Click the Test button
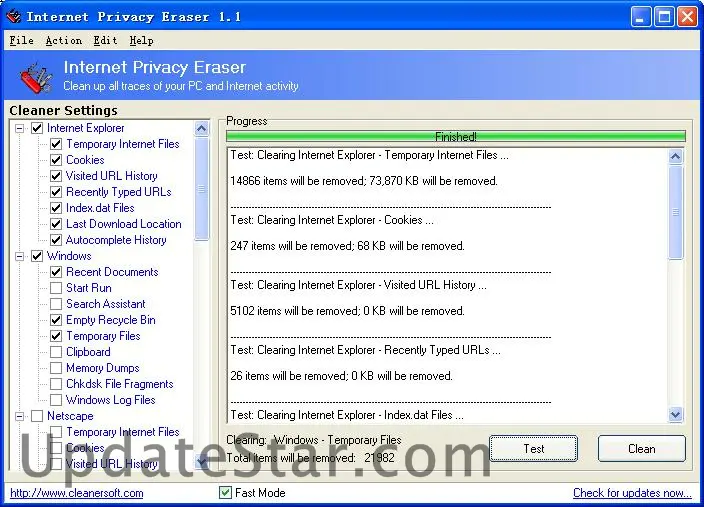Viewport: 704px width, 507px height. tap(533, 449)
